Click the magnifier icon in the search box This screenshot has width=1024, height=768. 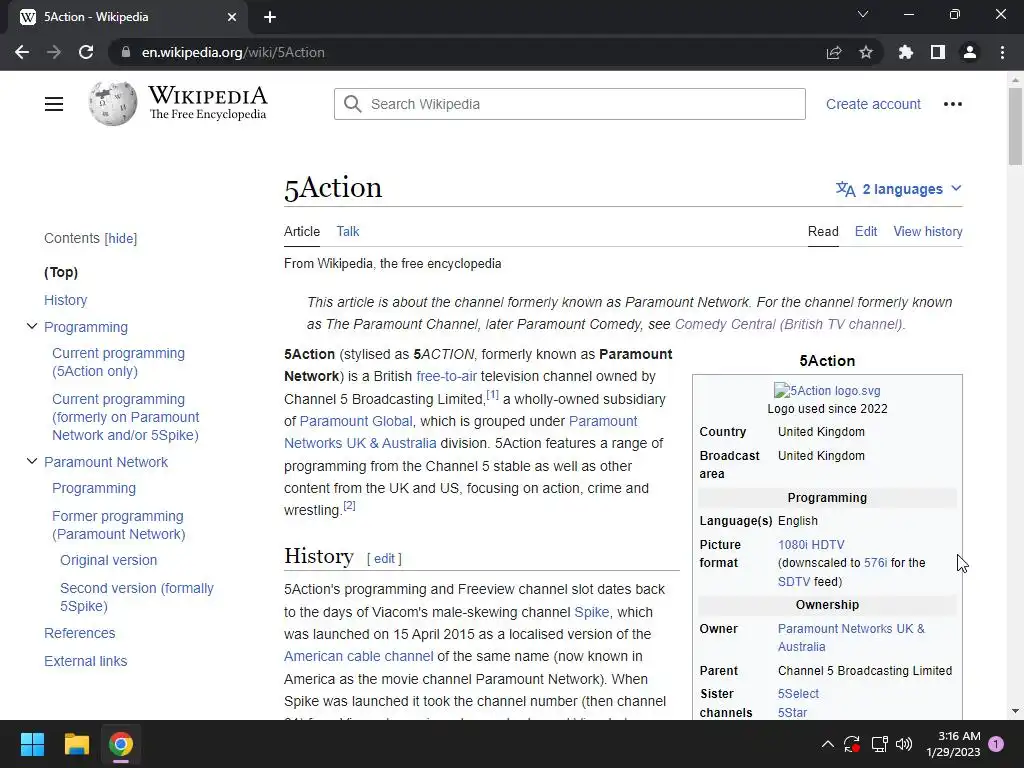[x=353, y=104]
